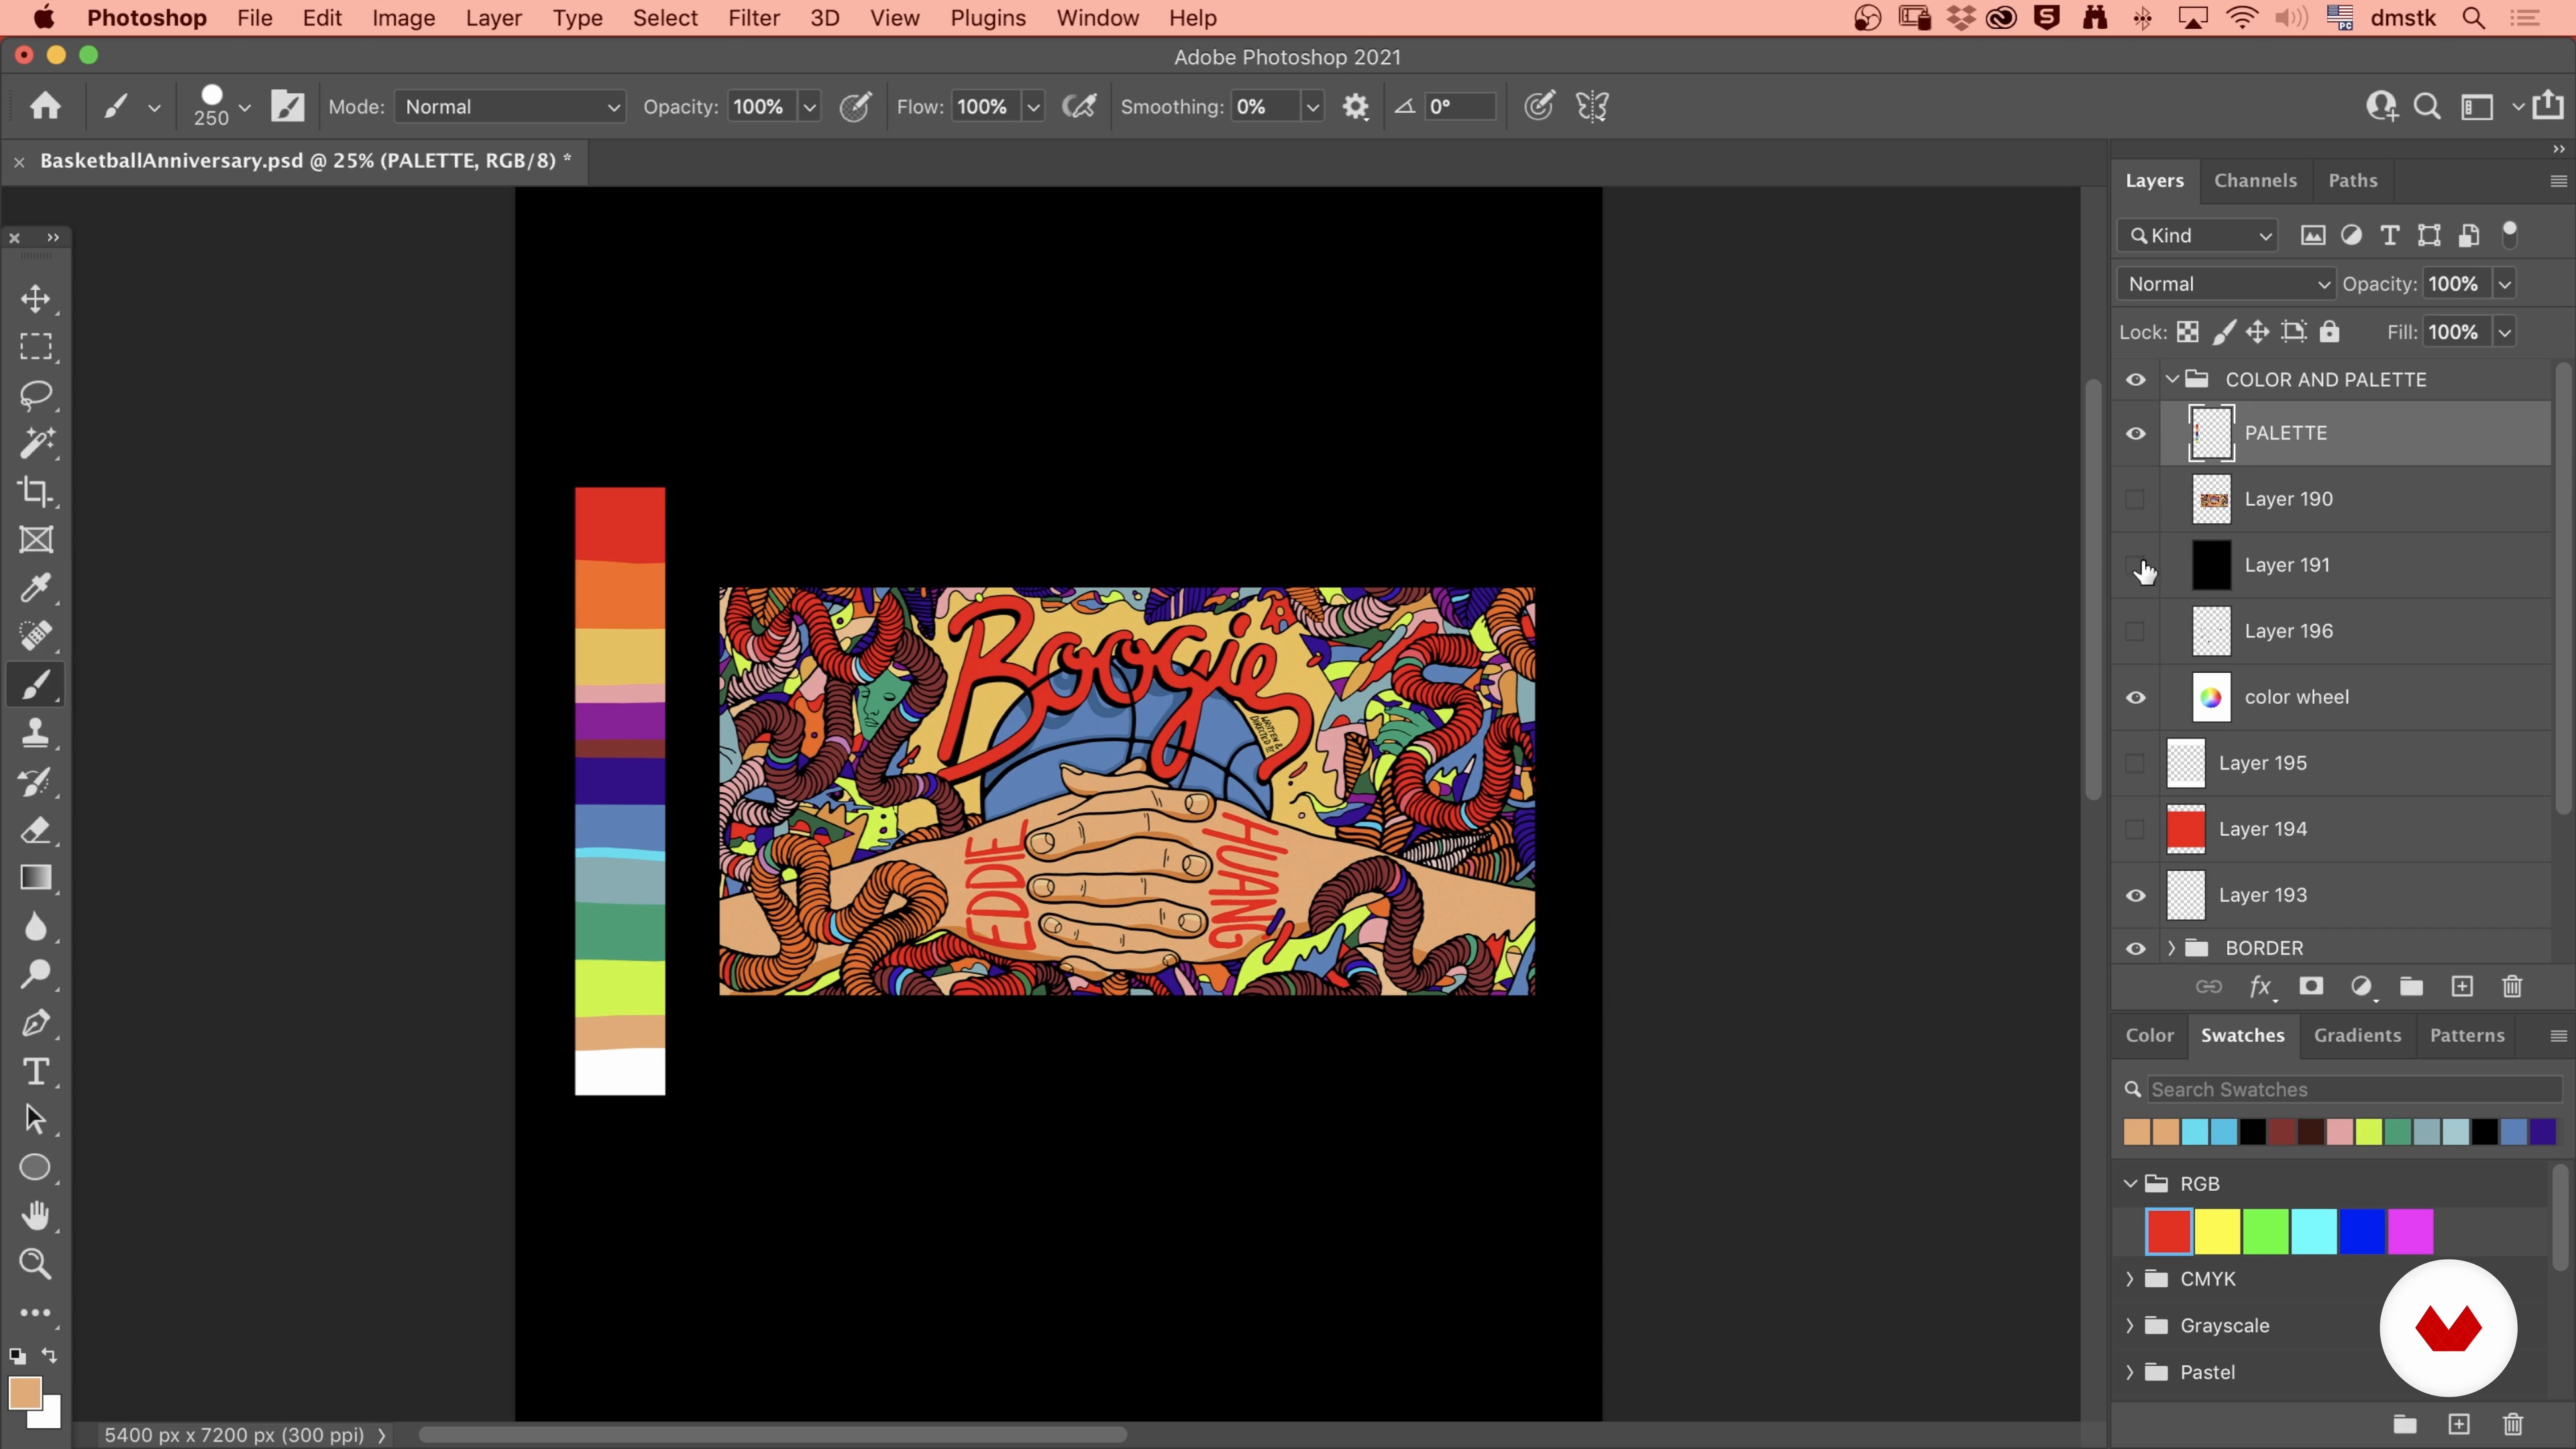Select the Magic Wand tool
The width and height of the screenshot is (2576, 1449).
[36, 443]
